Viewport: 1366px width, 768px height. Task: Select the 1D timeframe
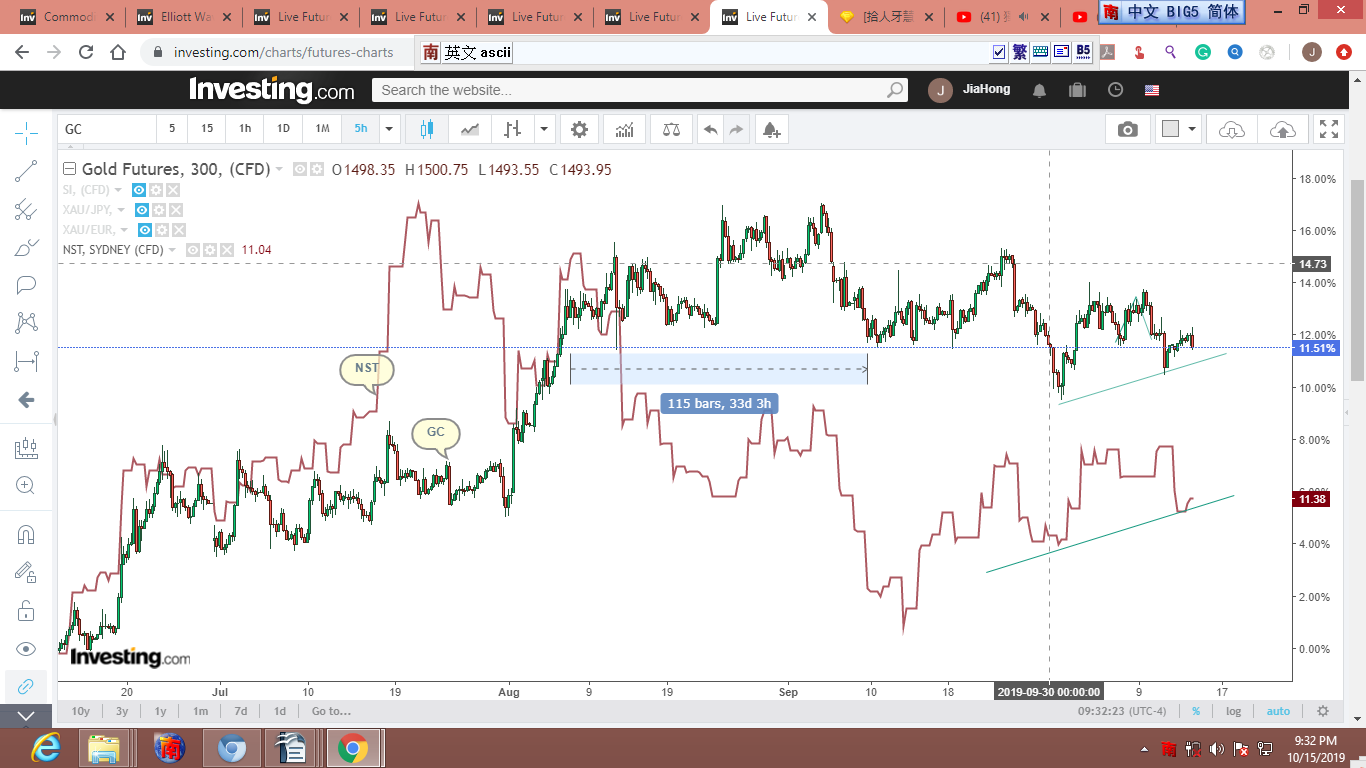point(283,129)
